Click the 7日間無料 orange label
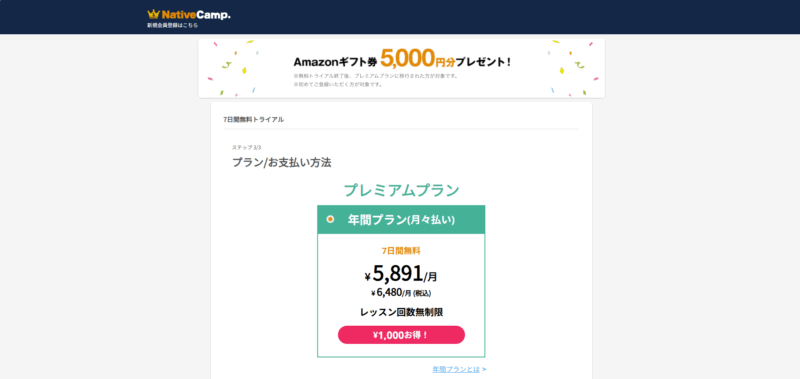The width and height of the screenshot is (800, 379). 401,250
